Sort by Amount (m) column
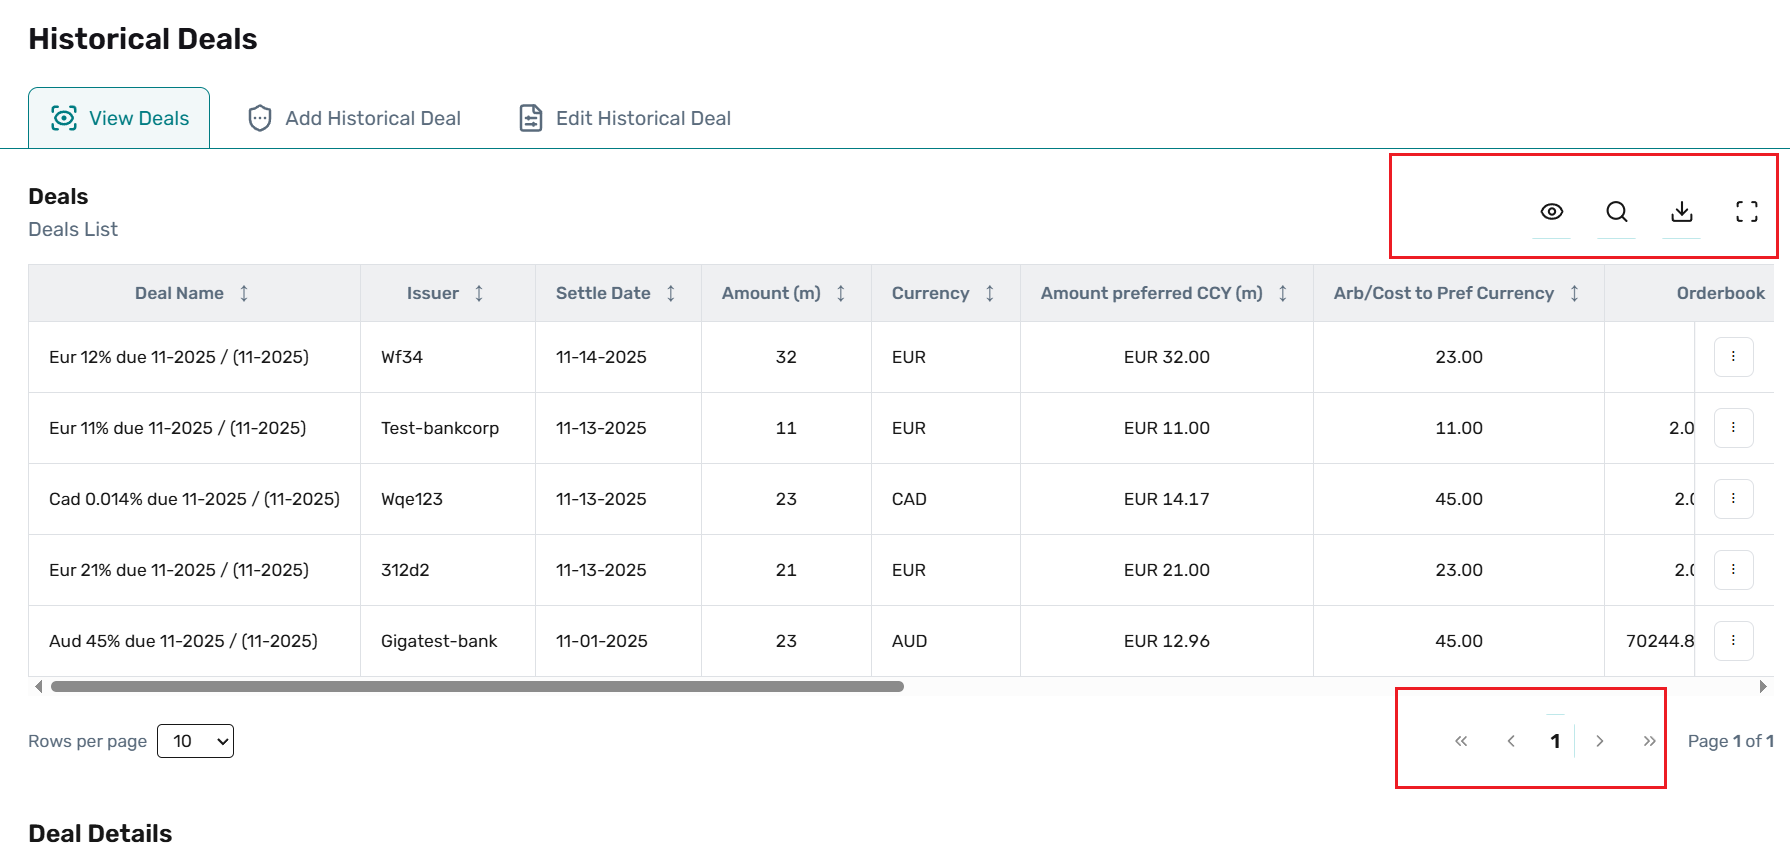Screen dimensions: 1790x845 pyautogui.click(x=841, y=293)
